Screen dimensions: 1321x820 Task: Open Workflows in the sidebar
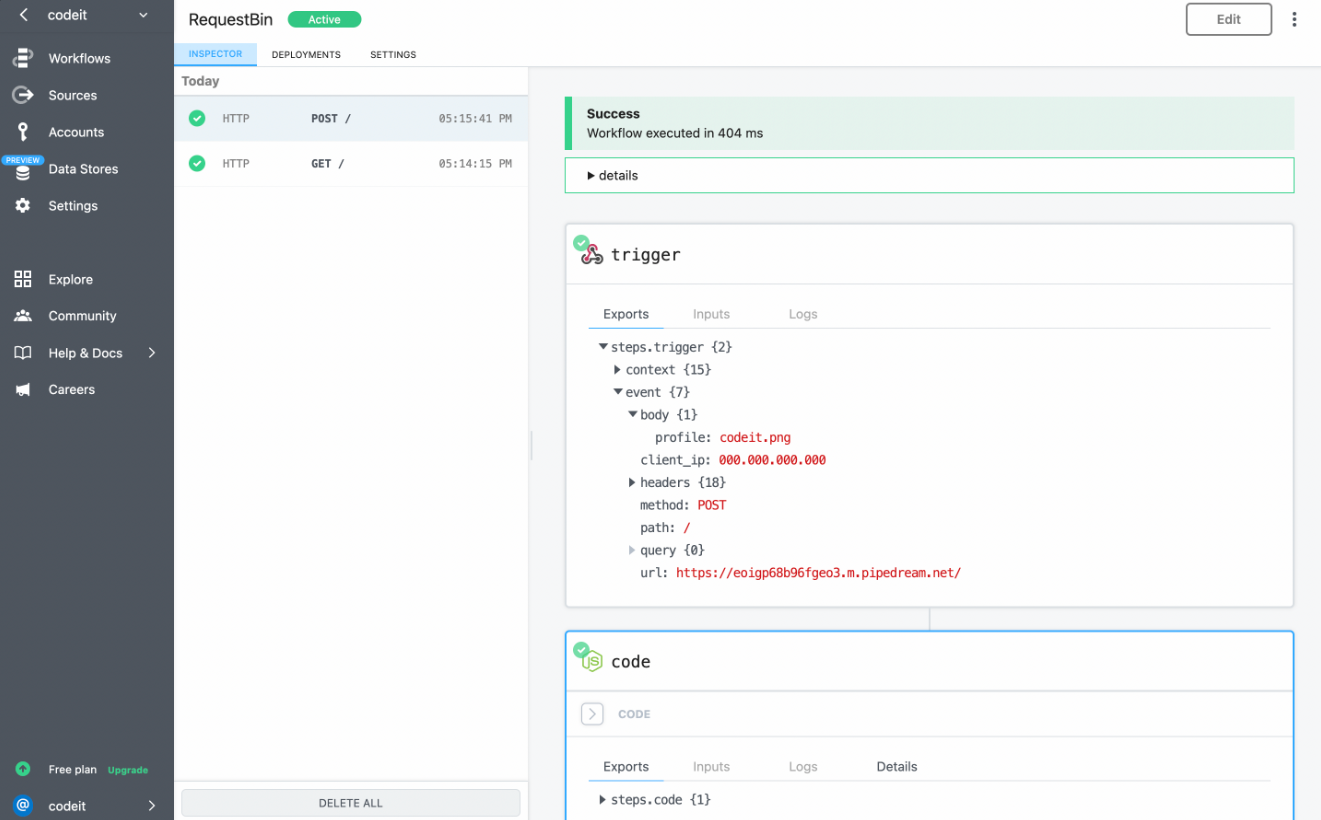click(x=80, y=58)
